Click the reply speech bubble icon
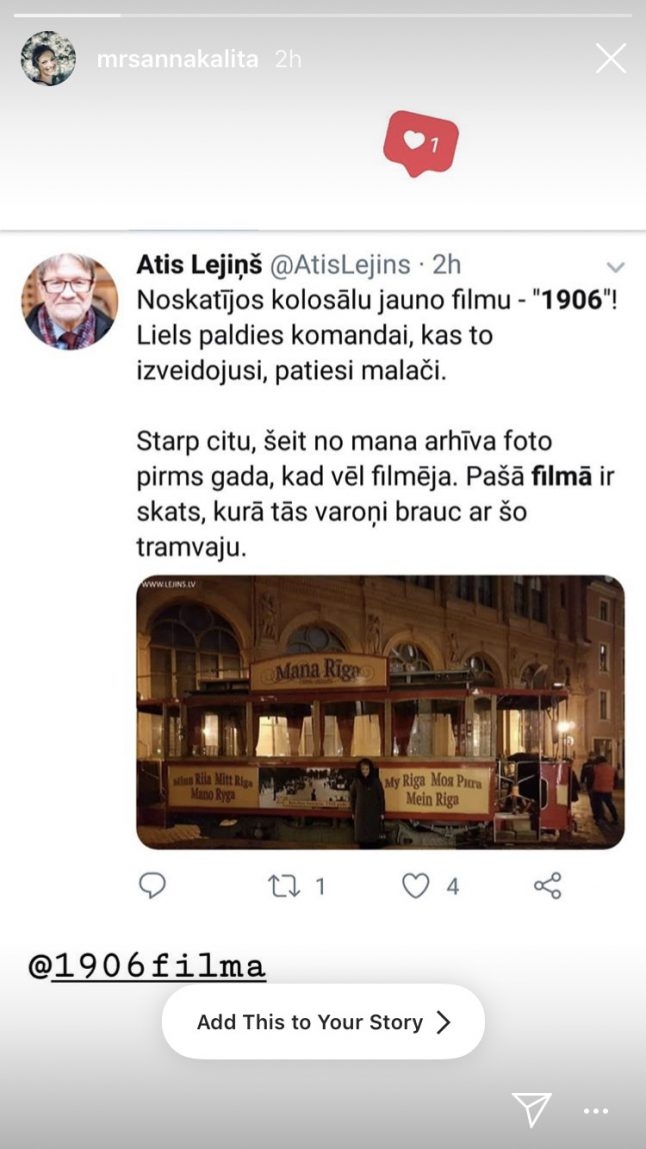 152,886
